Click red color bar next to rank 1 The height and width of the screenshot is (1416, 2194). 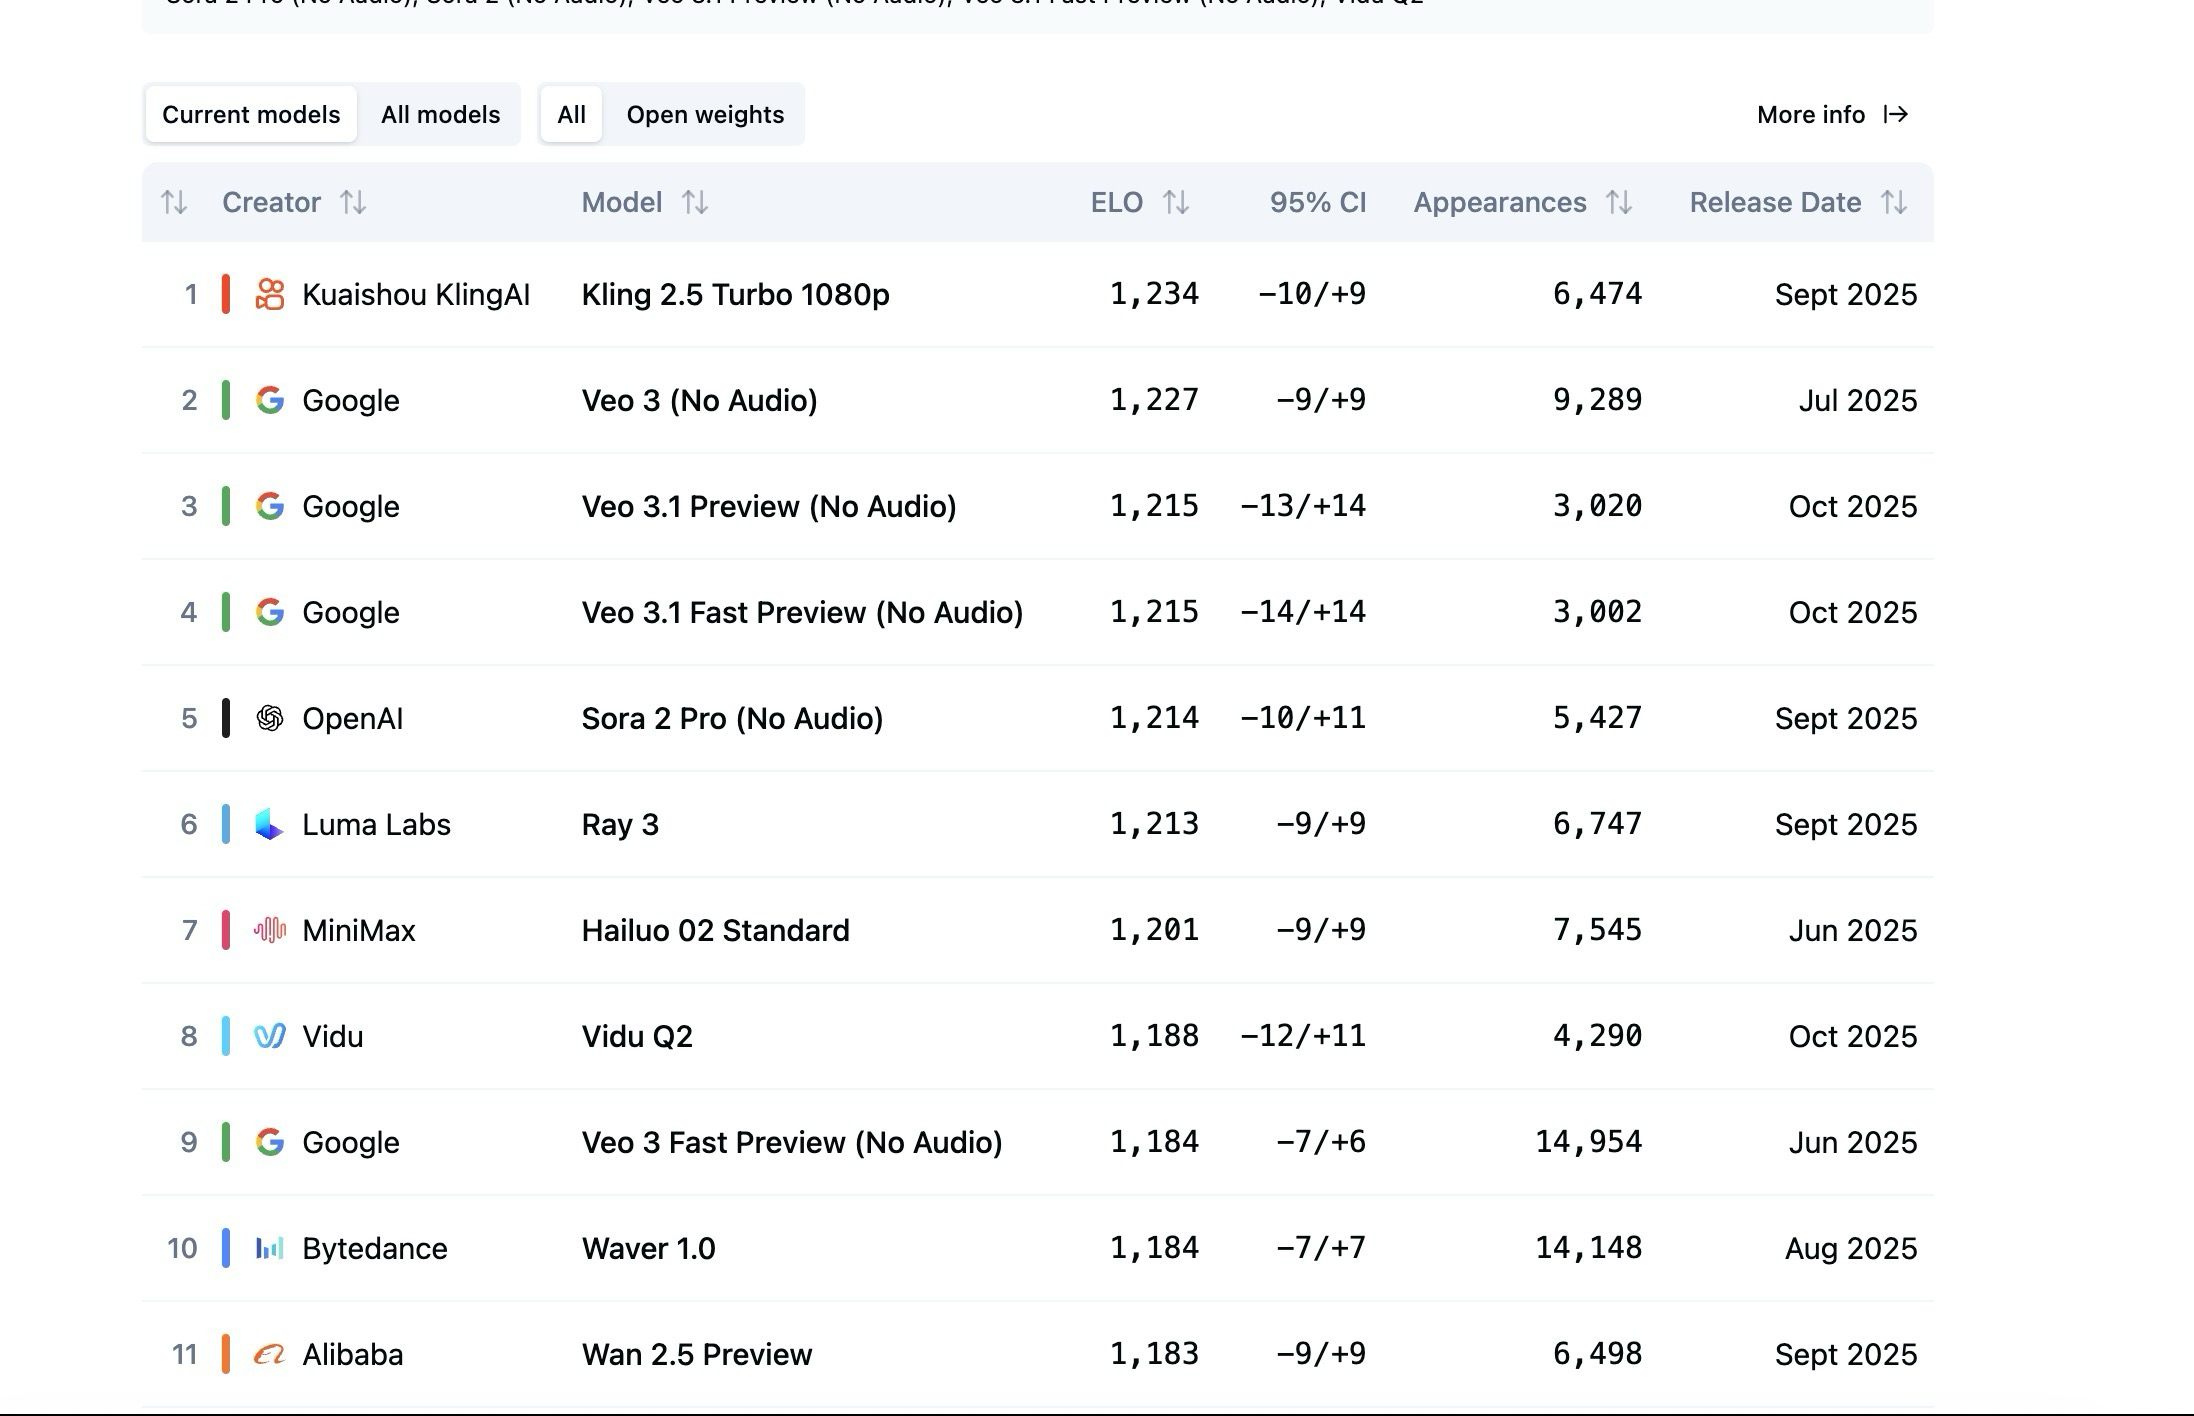(x=226, y=294)
